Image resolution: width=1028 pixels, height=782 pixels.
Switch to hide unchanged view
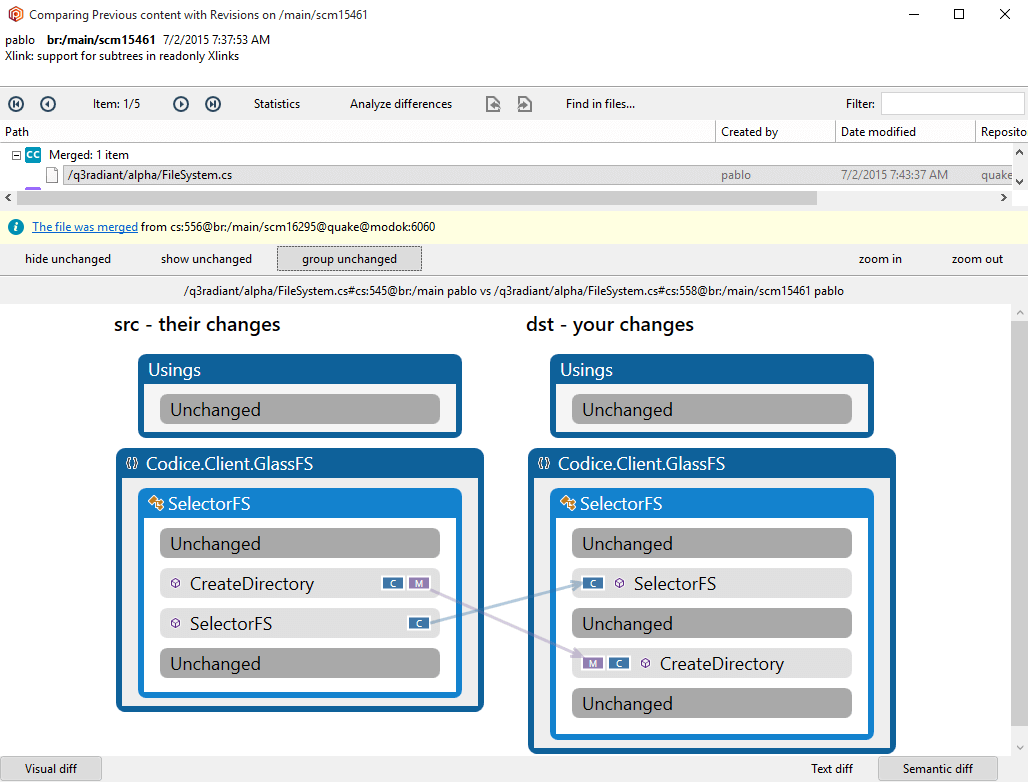point(67,258)
